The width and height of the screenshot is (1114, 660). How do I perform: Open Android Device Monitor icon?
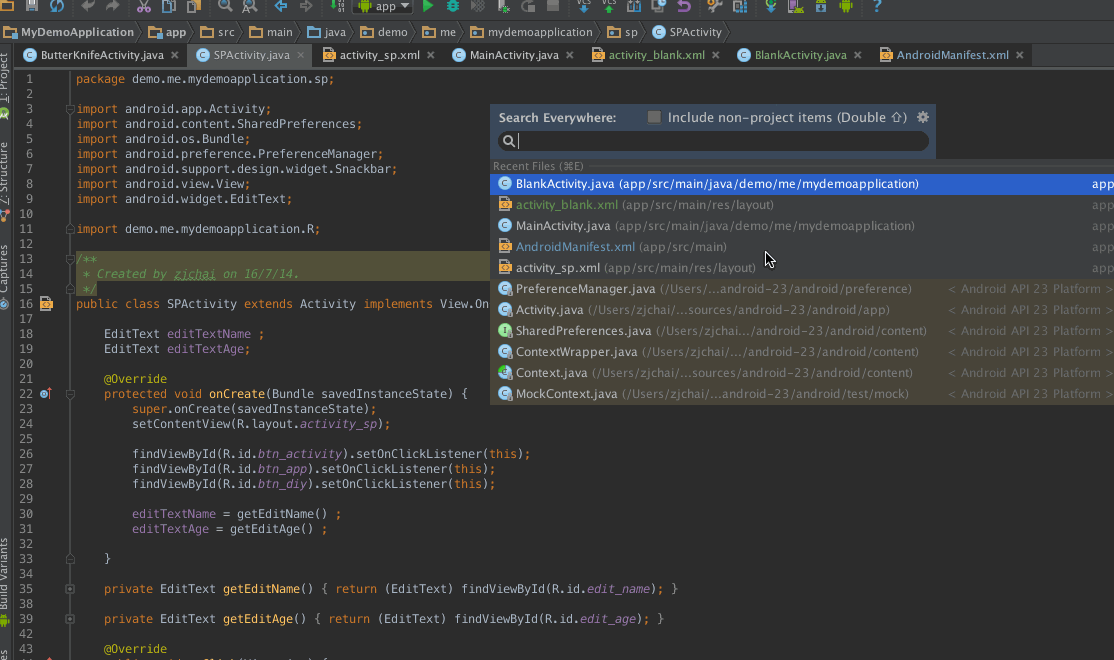pyautogui.click(x=845, y=6)
